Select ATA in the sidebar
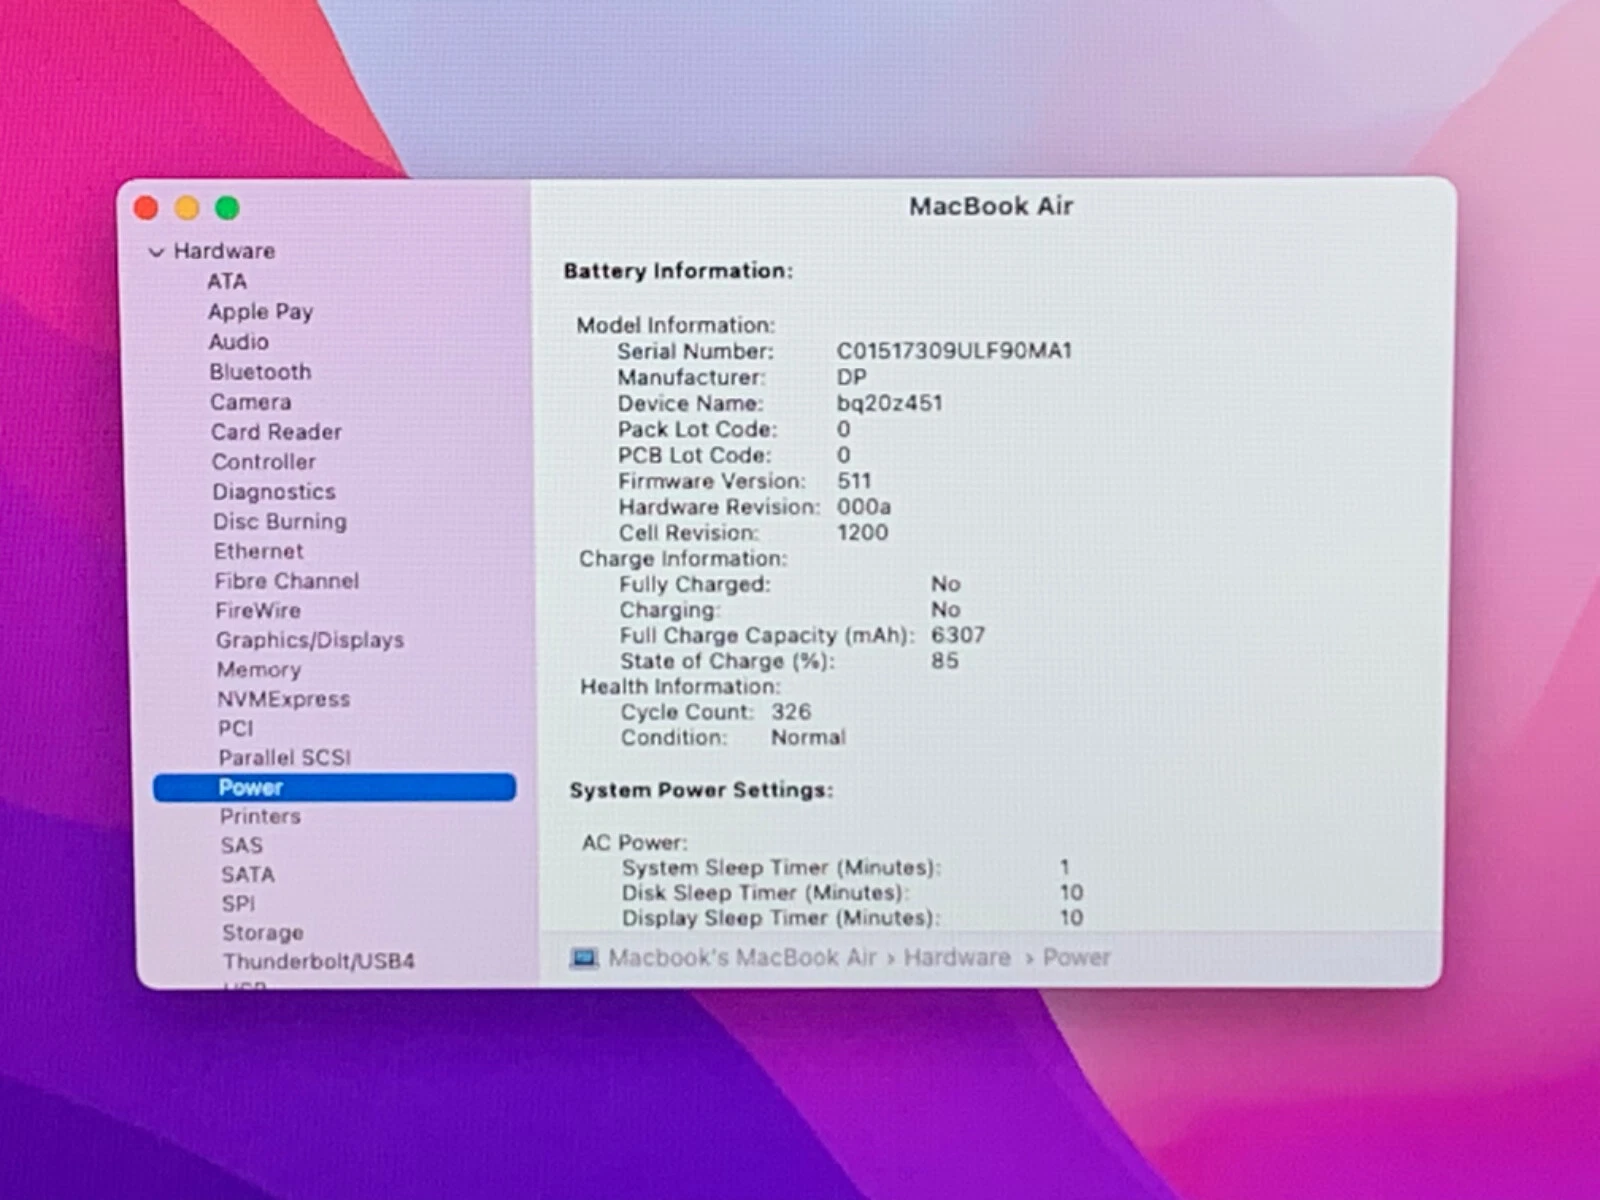1600x1200 pixels. [227, 281]
